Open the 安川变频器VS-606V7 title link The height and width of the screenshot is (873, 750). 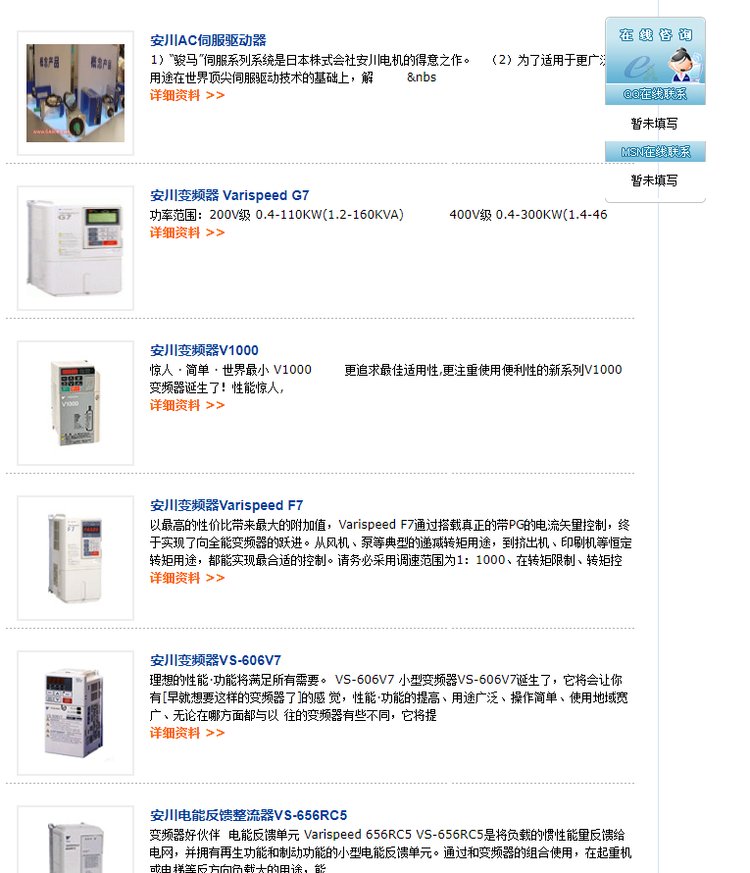(x=215, y=660)
